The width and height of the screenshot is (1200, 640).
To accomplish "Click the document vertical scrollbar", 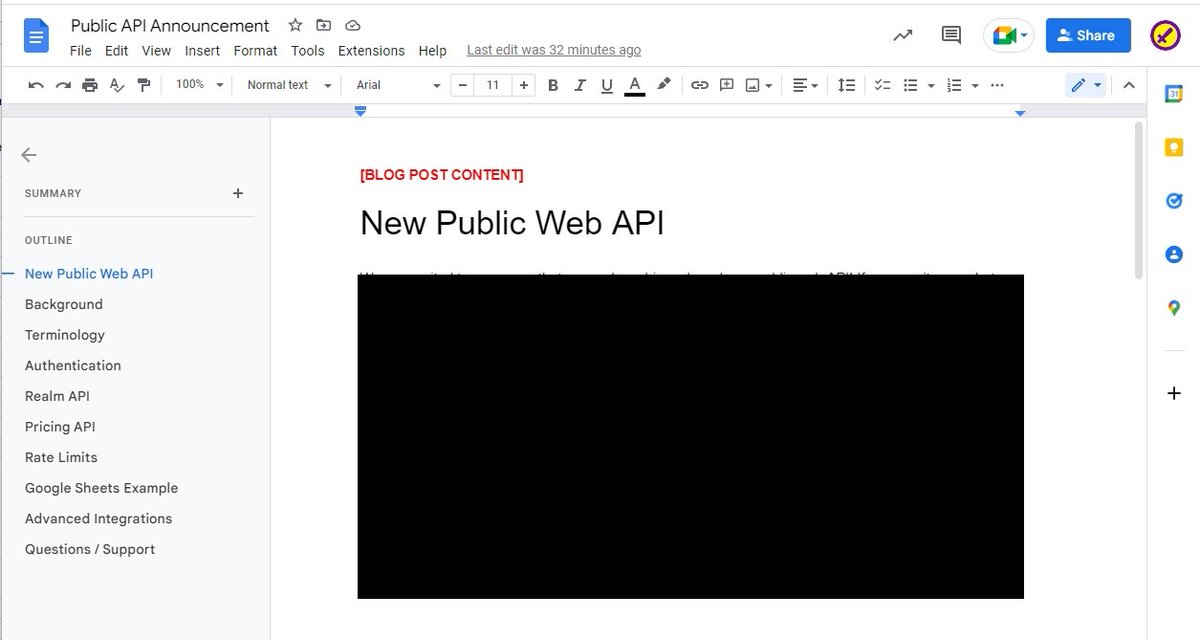I will (1139, 200).
